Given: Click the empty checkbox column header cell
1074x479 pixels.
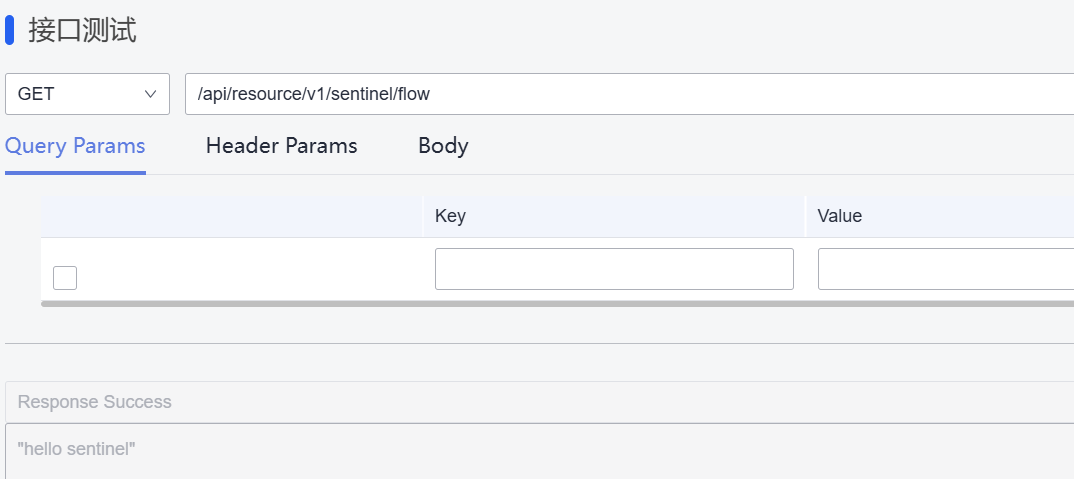Looking at the screenshot, I should (232, 216).
